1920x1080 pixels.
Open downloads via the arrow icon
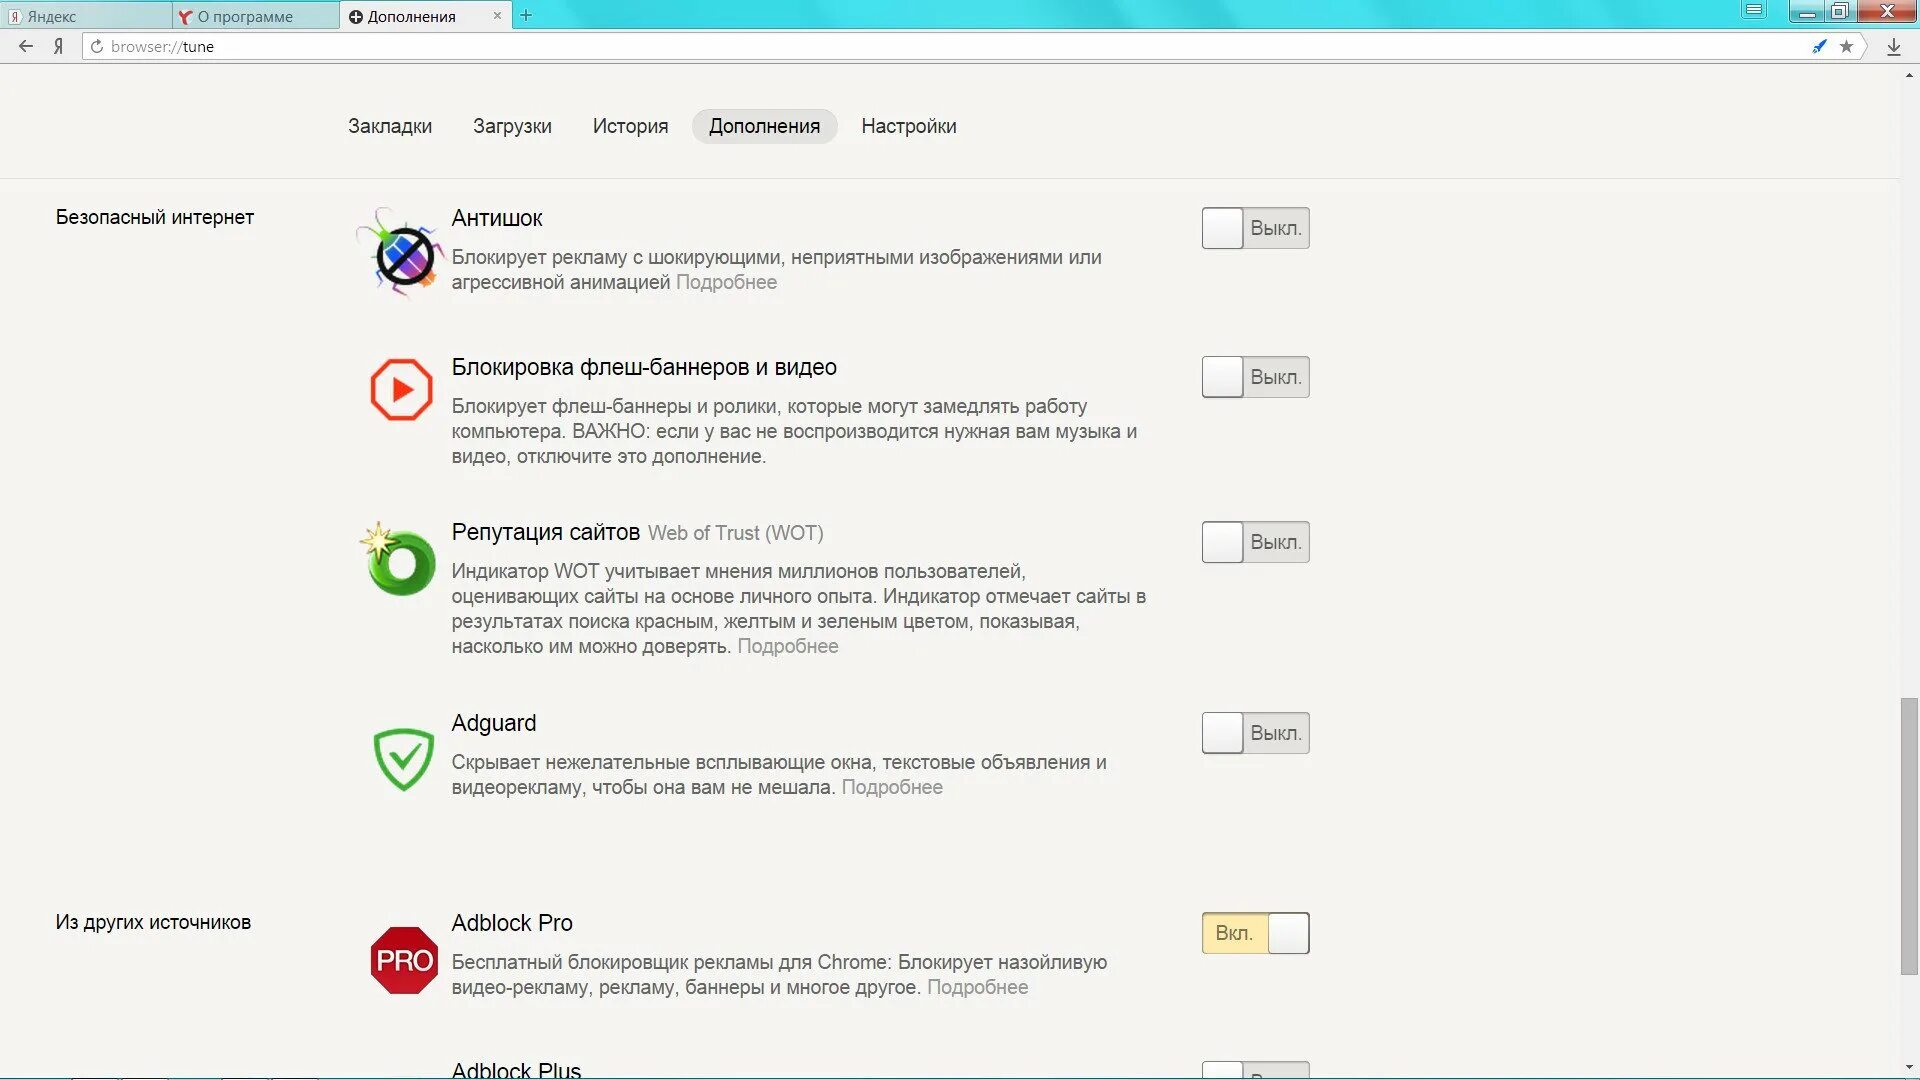coord(1893,46)
